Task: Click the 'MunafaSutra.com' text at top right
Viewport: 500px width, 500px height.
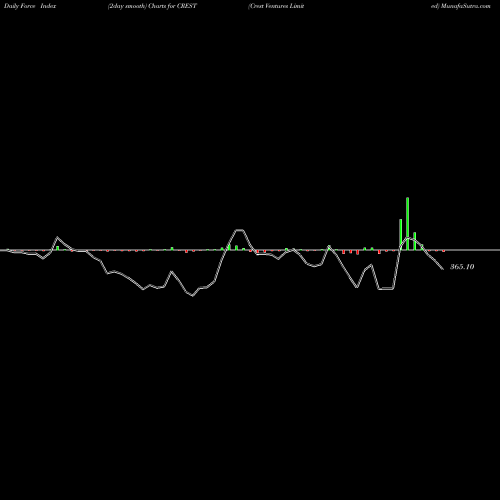Action: point(466,6)
